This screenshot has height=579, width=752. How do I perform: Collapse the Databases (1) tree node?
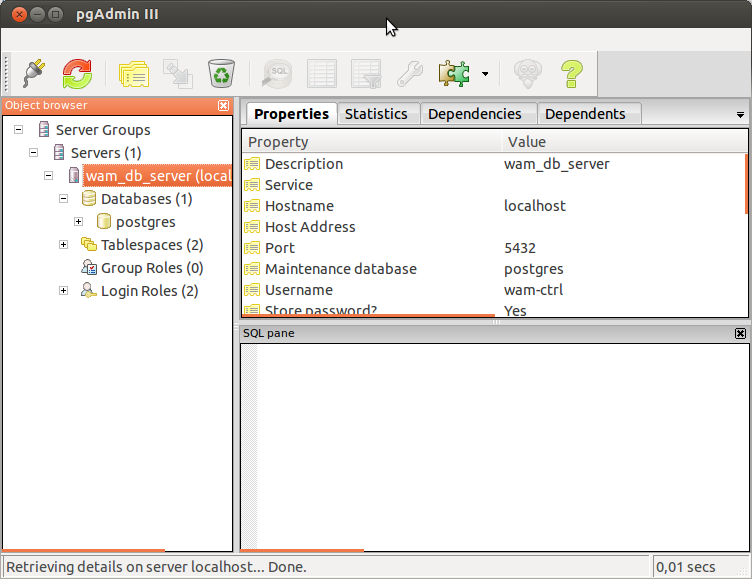coord(64,199)
